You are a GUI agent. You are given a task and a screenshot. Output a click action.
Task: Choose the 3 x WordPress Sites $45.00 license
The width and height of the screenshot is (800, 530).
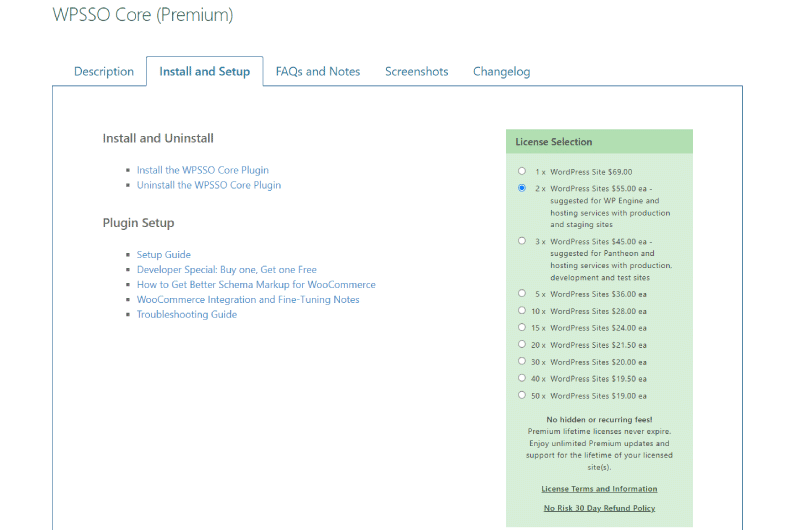pyautogui.click(x=521, y=241)
